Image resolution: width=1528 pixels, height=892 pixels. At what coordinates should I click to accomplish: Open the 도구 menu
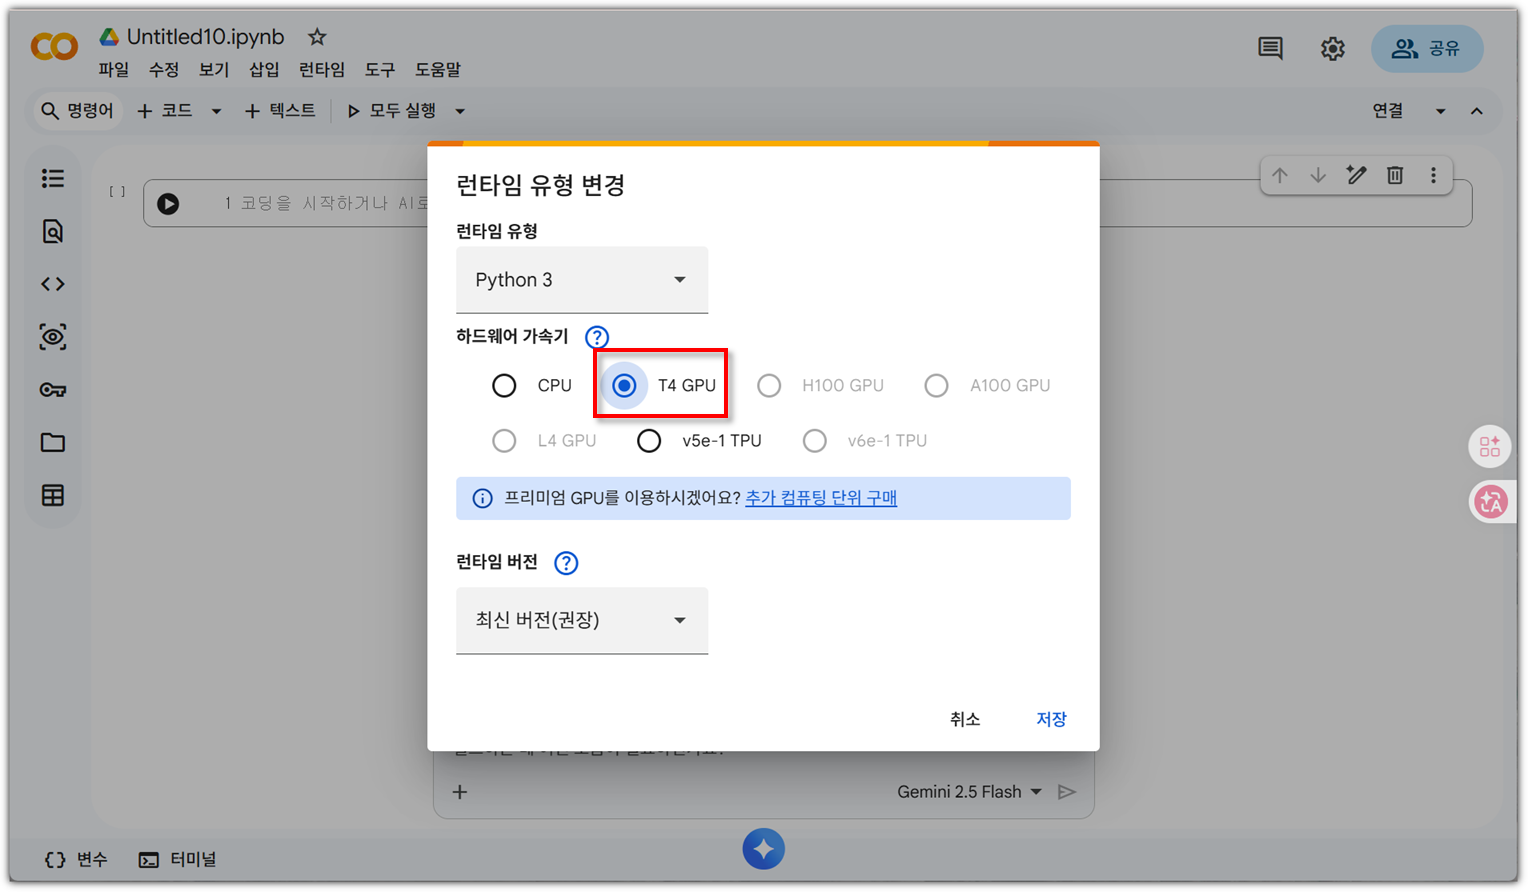coord(380,70)
